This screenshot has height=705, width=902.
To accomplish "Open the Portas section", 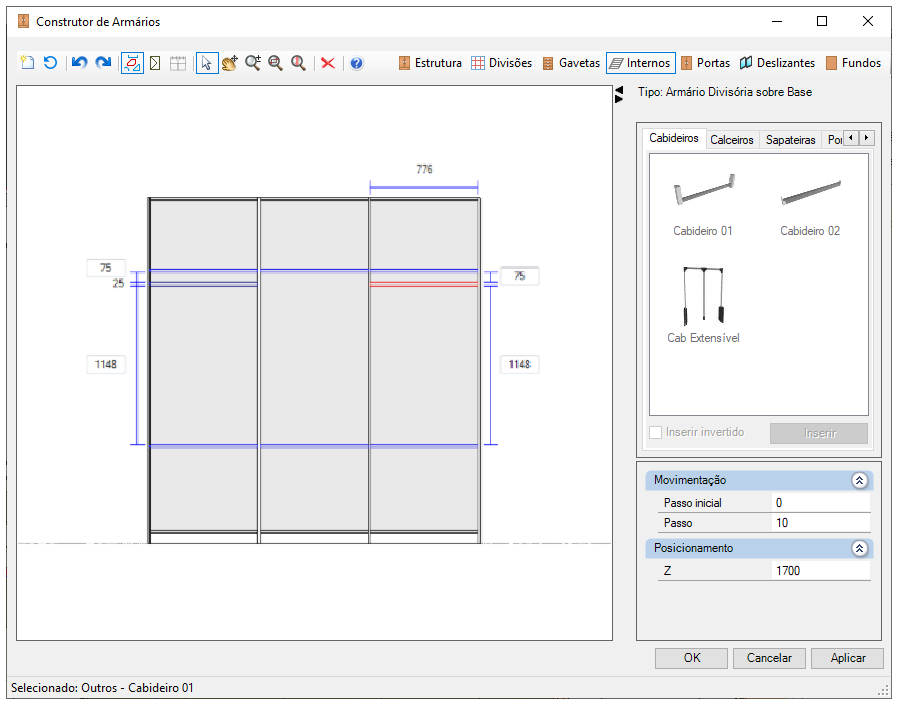I will point(705,63).
